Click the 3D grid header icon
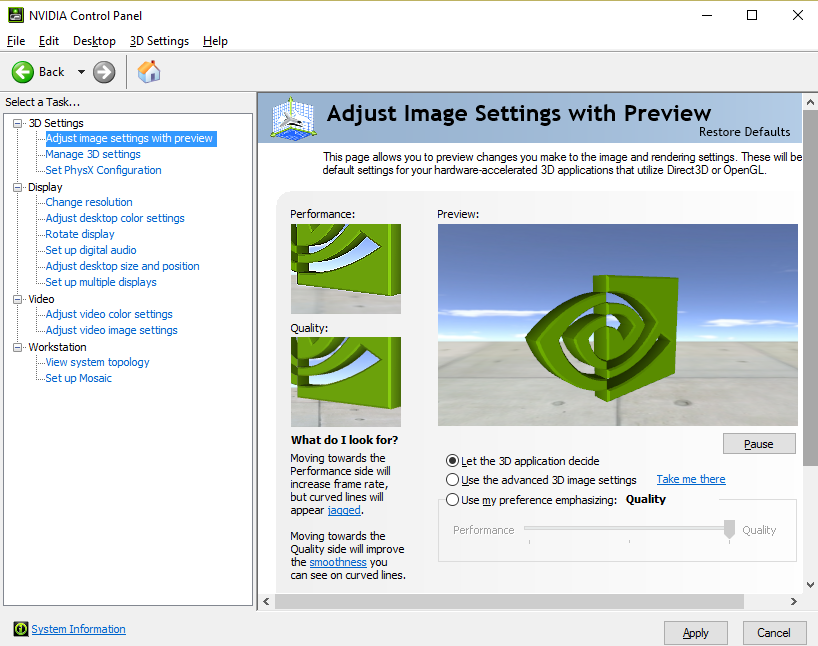Image resolution: width=818 pixels, height=646 pixels. click(294, 118)
